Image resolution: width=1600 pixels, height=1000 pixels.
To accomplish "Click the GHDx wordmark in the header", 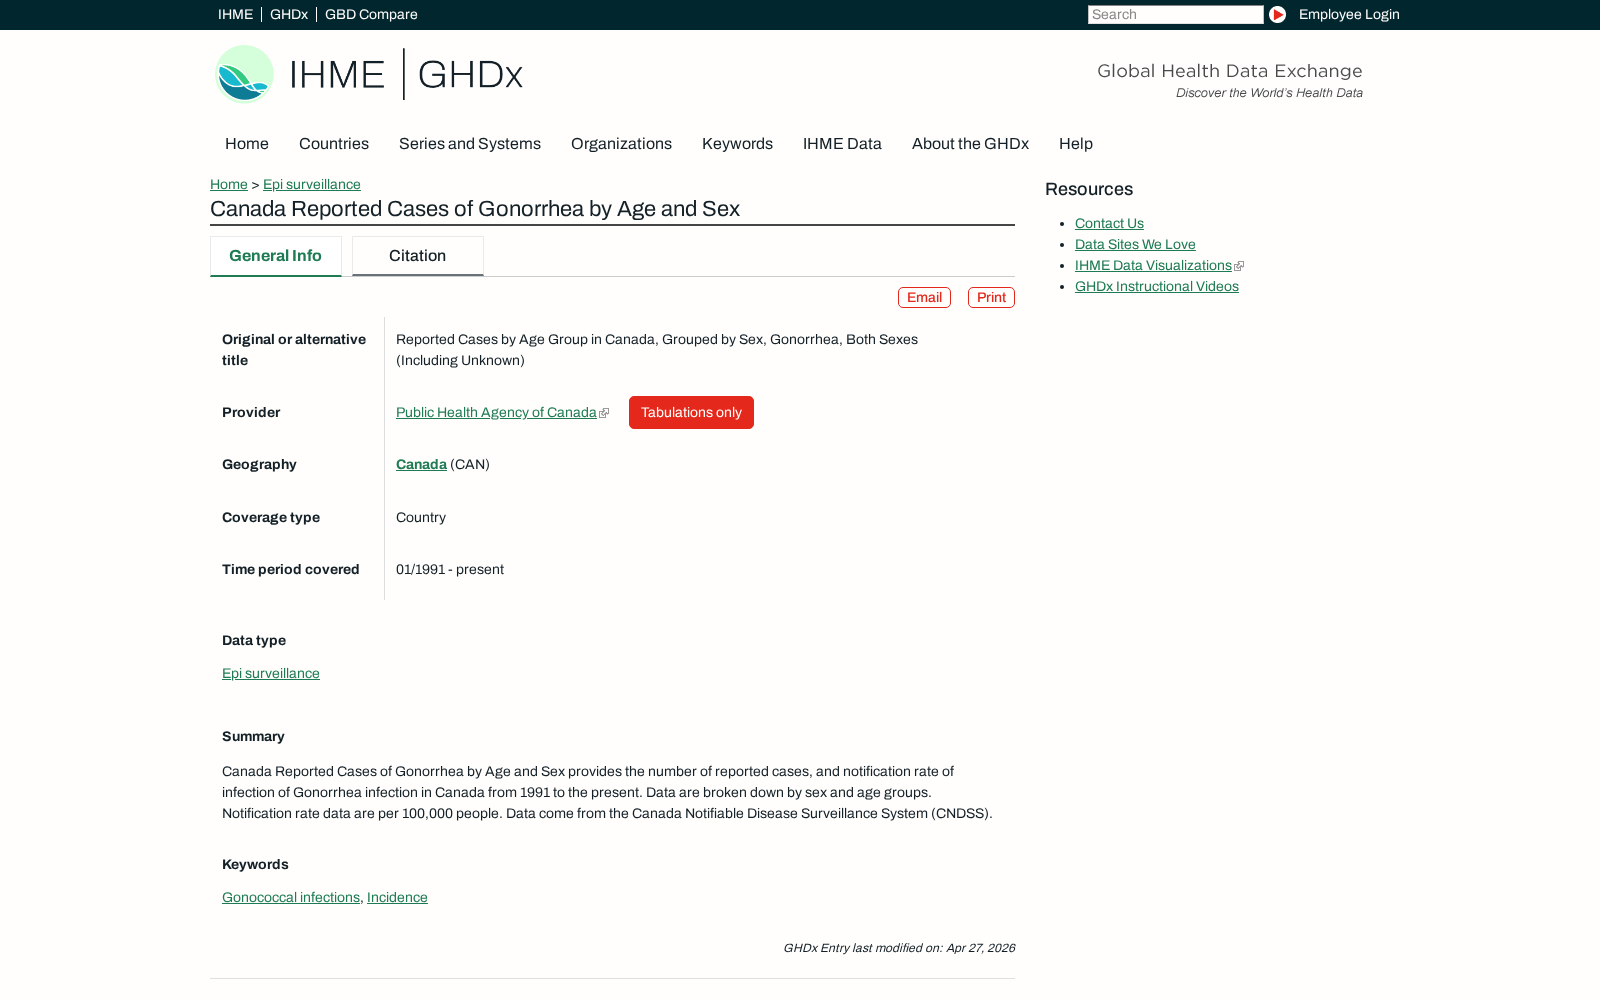I will pyautogui.click(x=470, y=75).
